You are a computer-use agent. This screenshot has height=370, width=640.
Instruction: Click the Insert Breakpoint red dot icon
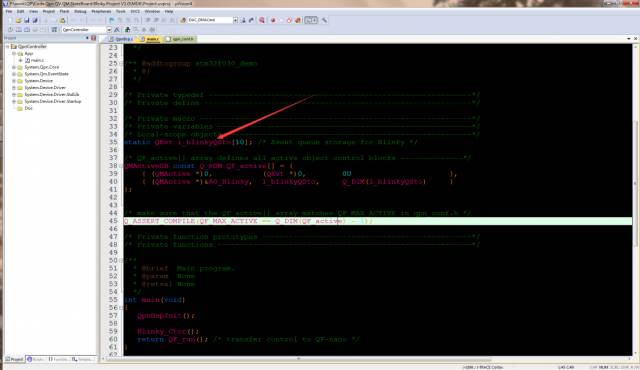point(273,20)
